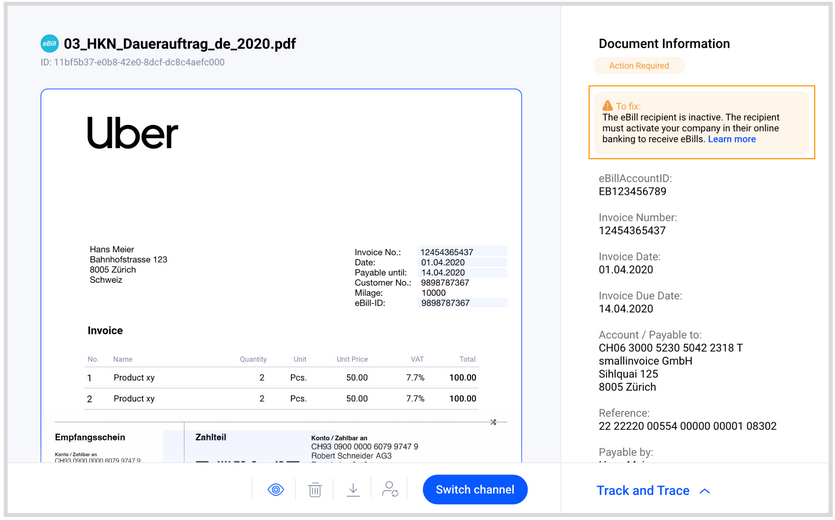Click the trash delete icon

[315, 489]
